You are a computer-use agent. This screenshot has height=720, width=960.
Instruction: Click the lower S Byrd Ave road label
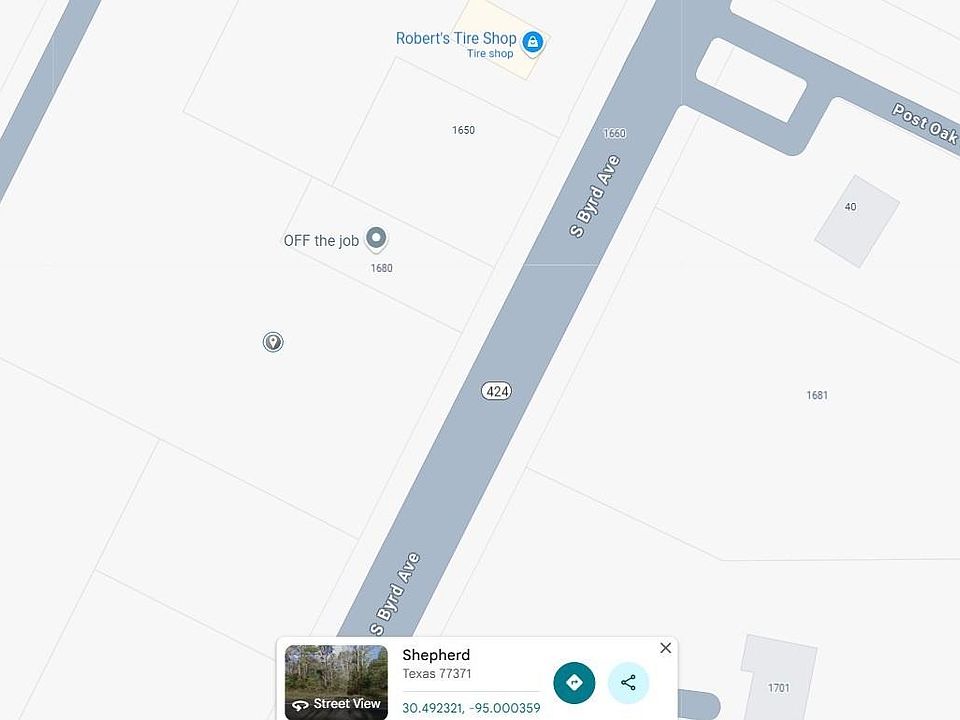coord(395,594)
